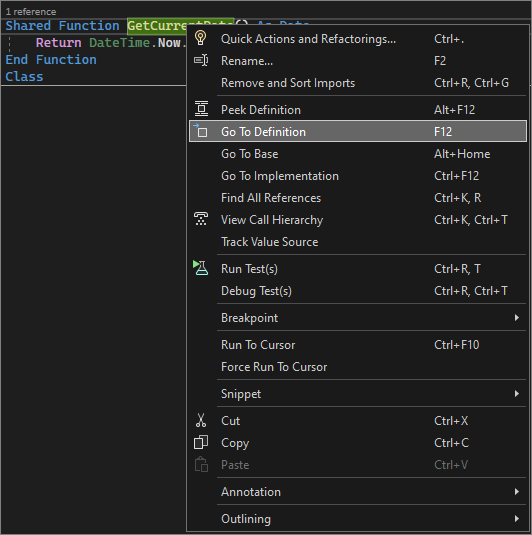Choose Copy from the context menu
Image resolution: width=532 pixels, height=535 pixels.
tap(357, 443)
